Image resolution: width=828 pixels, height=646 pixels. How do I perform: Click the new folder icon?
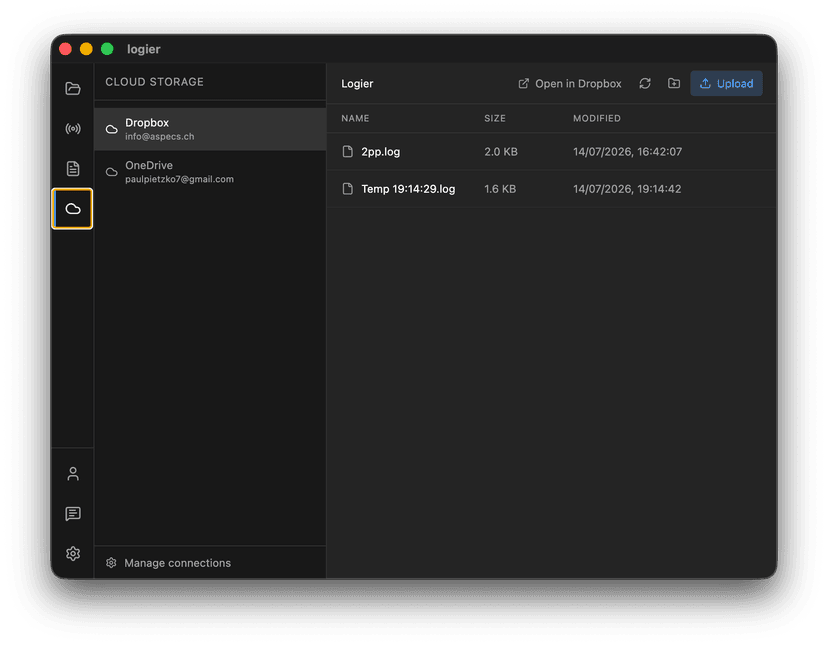tap(674, 83)
